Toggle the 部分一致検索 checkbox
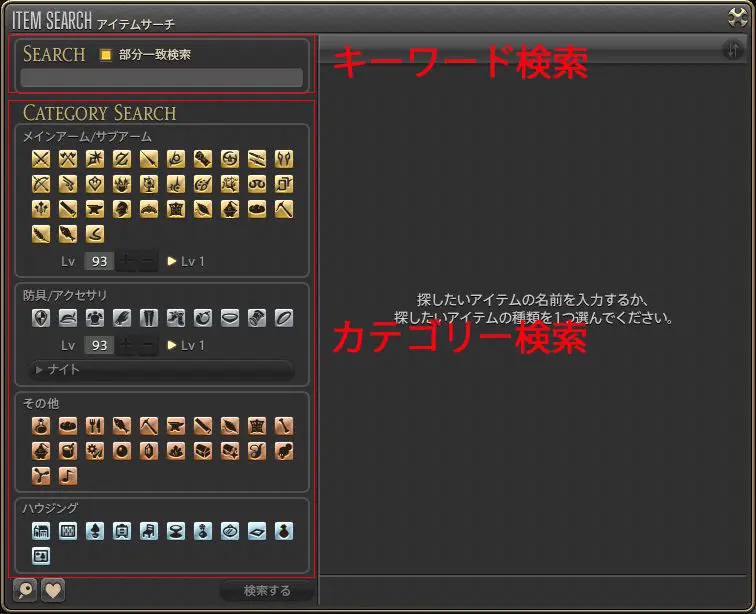Viewport: 756px width, 614px height. pyautogui.click(x=105, y=55)
